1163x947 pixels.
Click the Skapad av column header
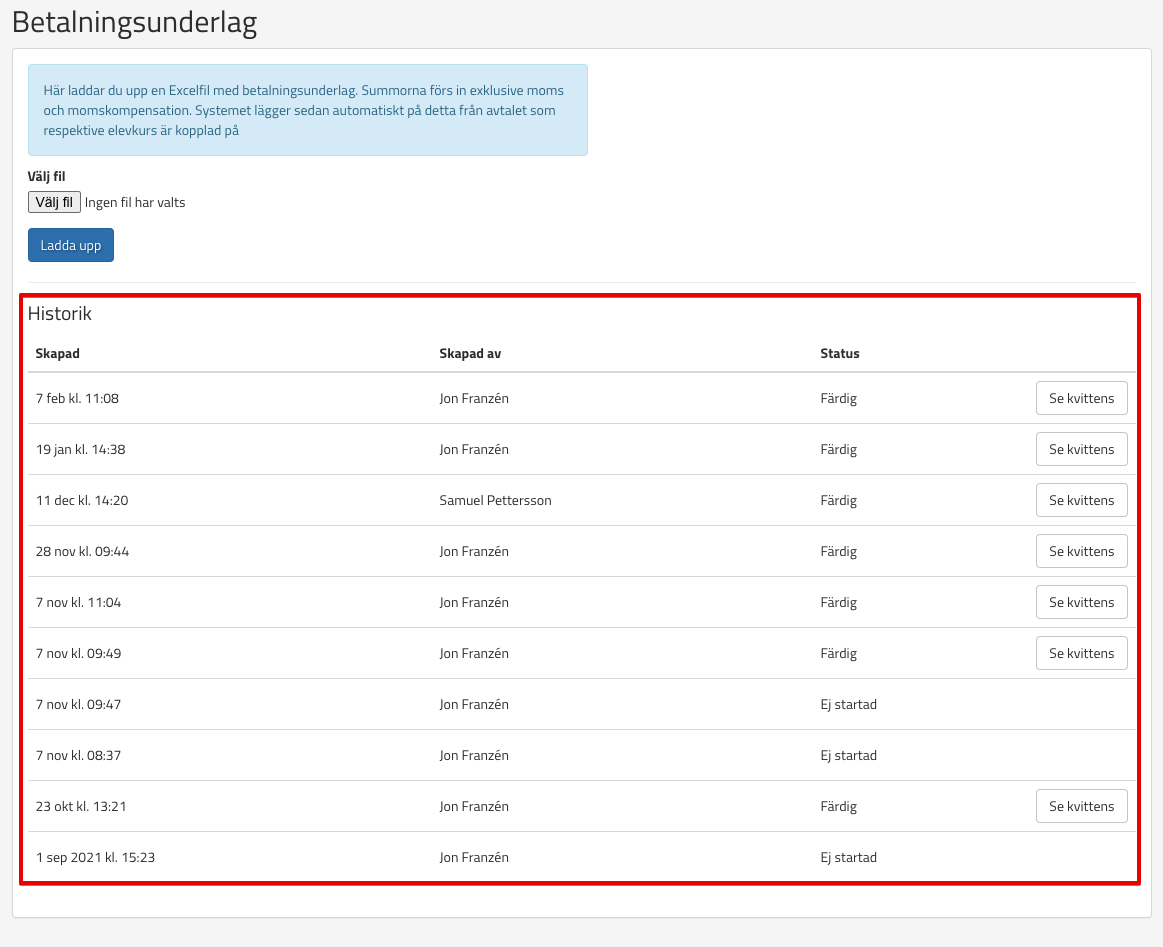469,353
